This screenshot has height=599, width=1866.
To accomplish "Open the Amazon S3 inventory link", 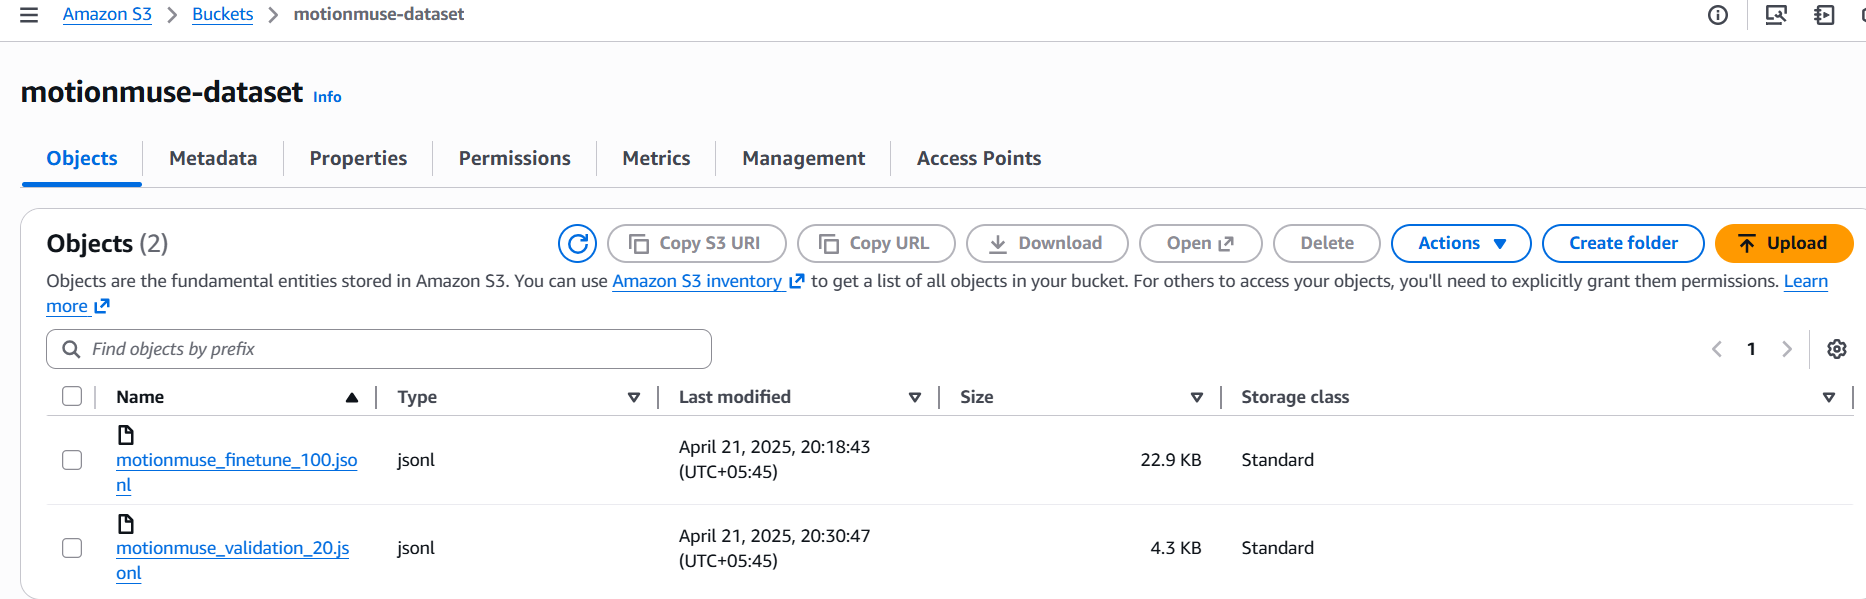I will tap(697, 281).
